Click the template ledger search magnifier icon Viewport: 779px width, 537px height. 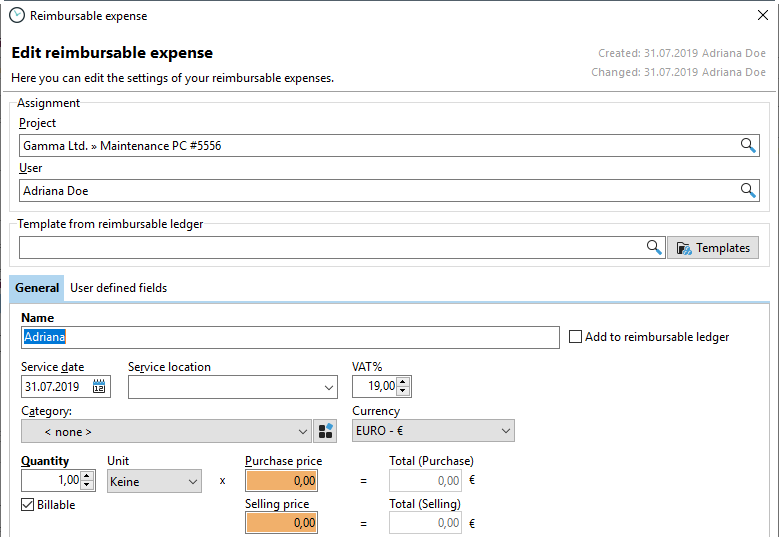(x=654, y=248)
